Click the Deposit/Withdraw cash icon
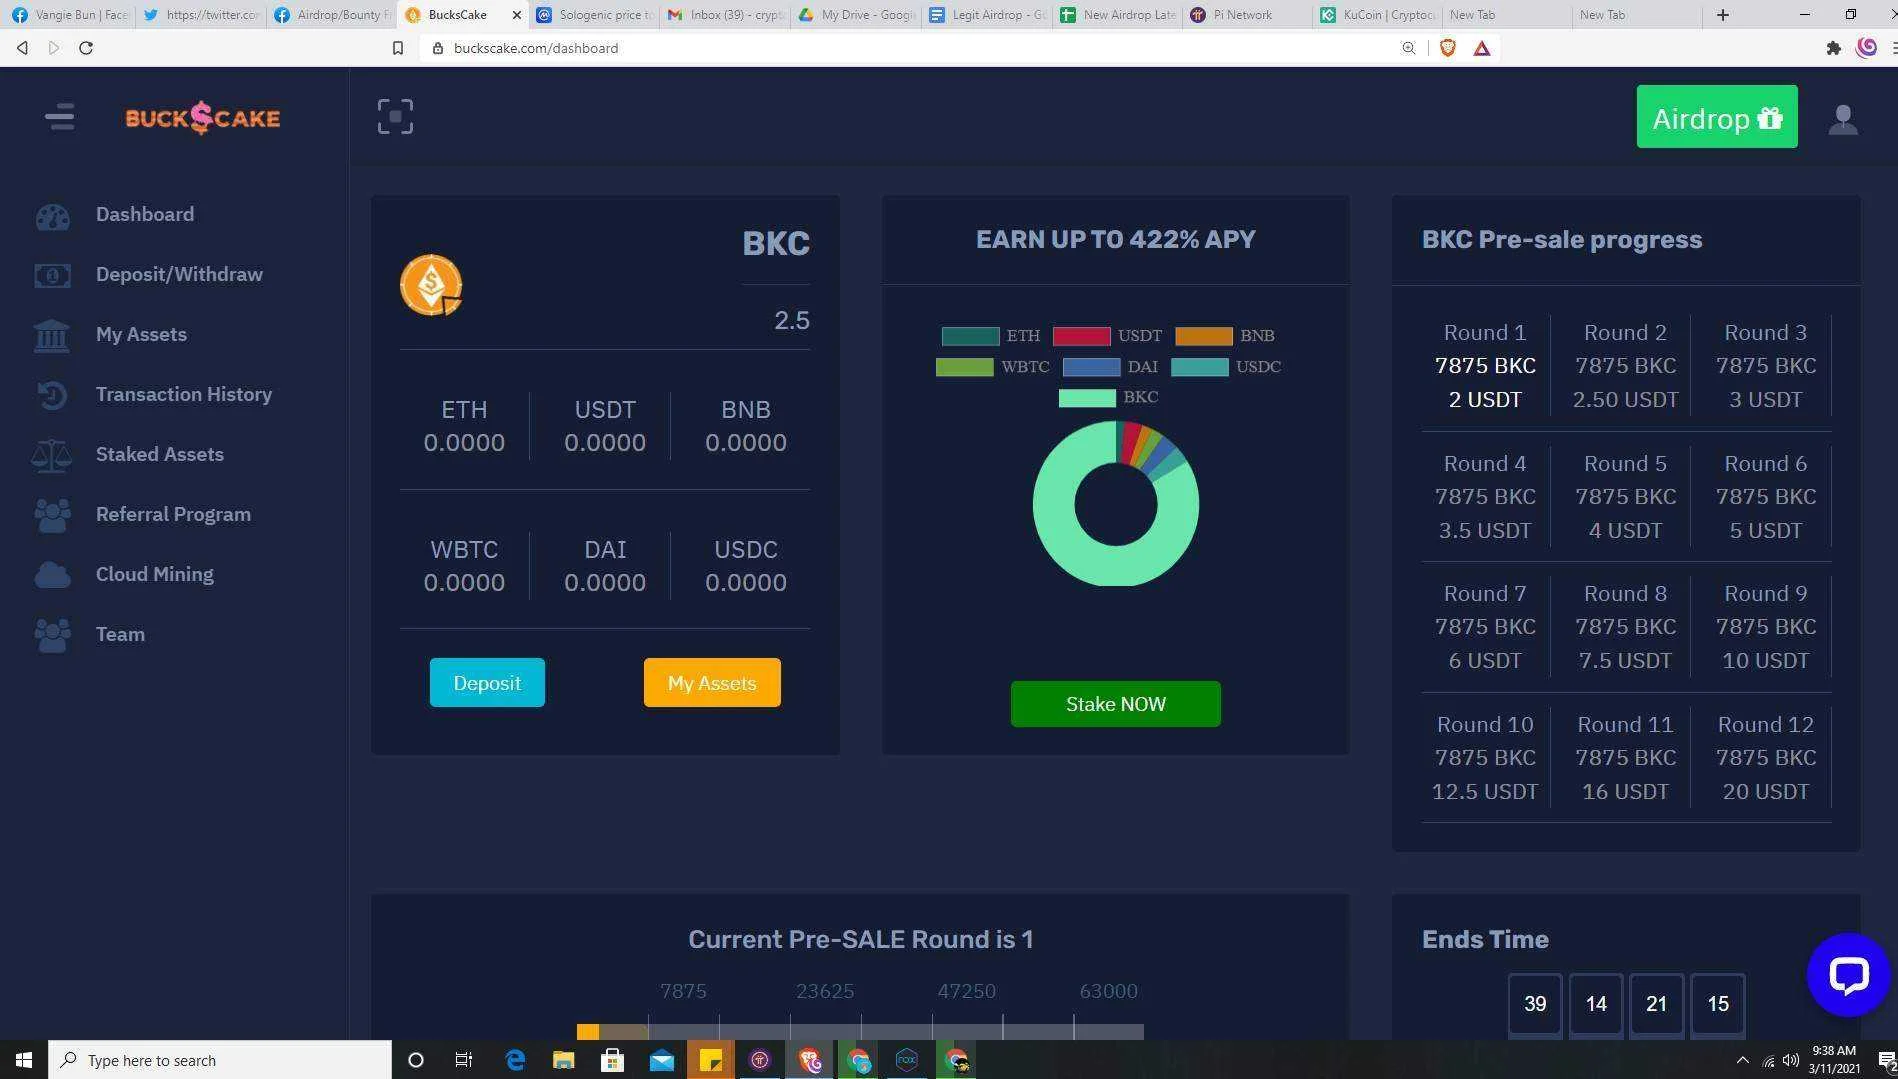This screenshot has width=1898, height=1079. [x=52, y=275]
